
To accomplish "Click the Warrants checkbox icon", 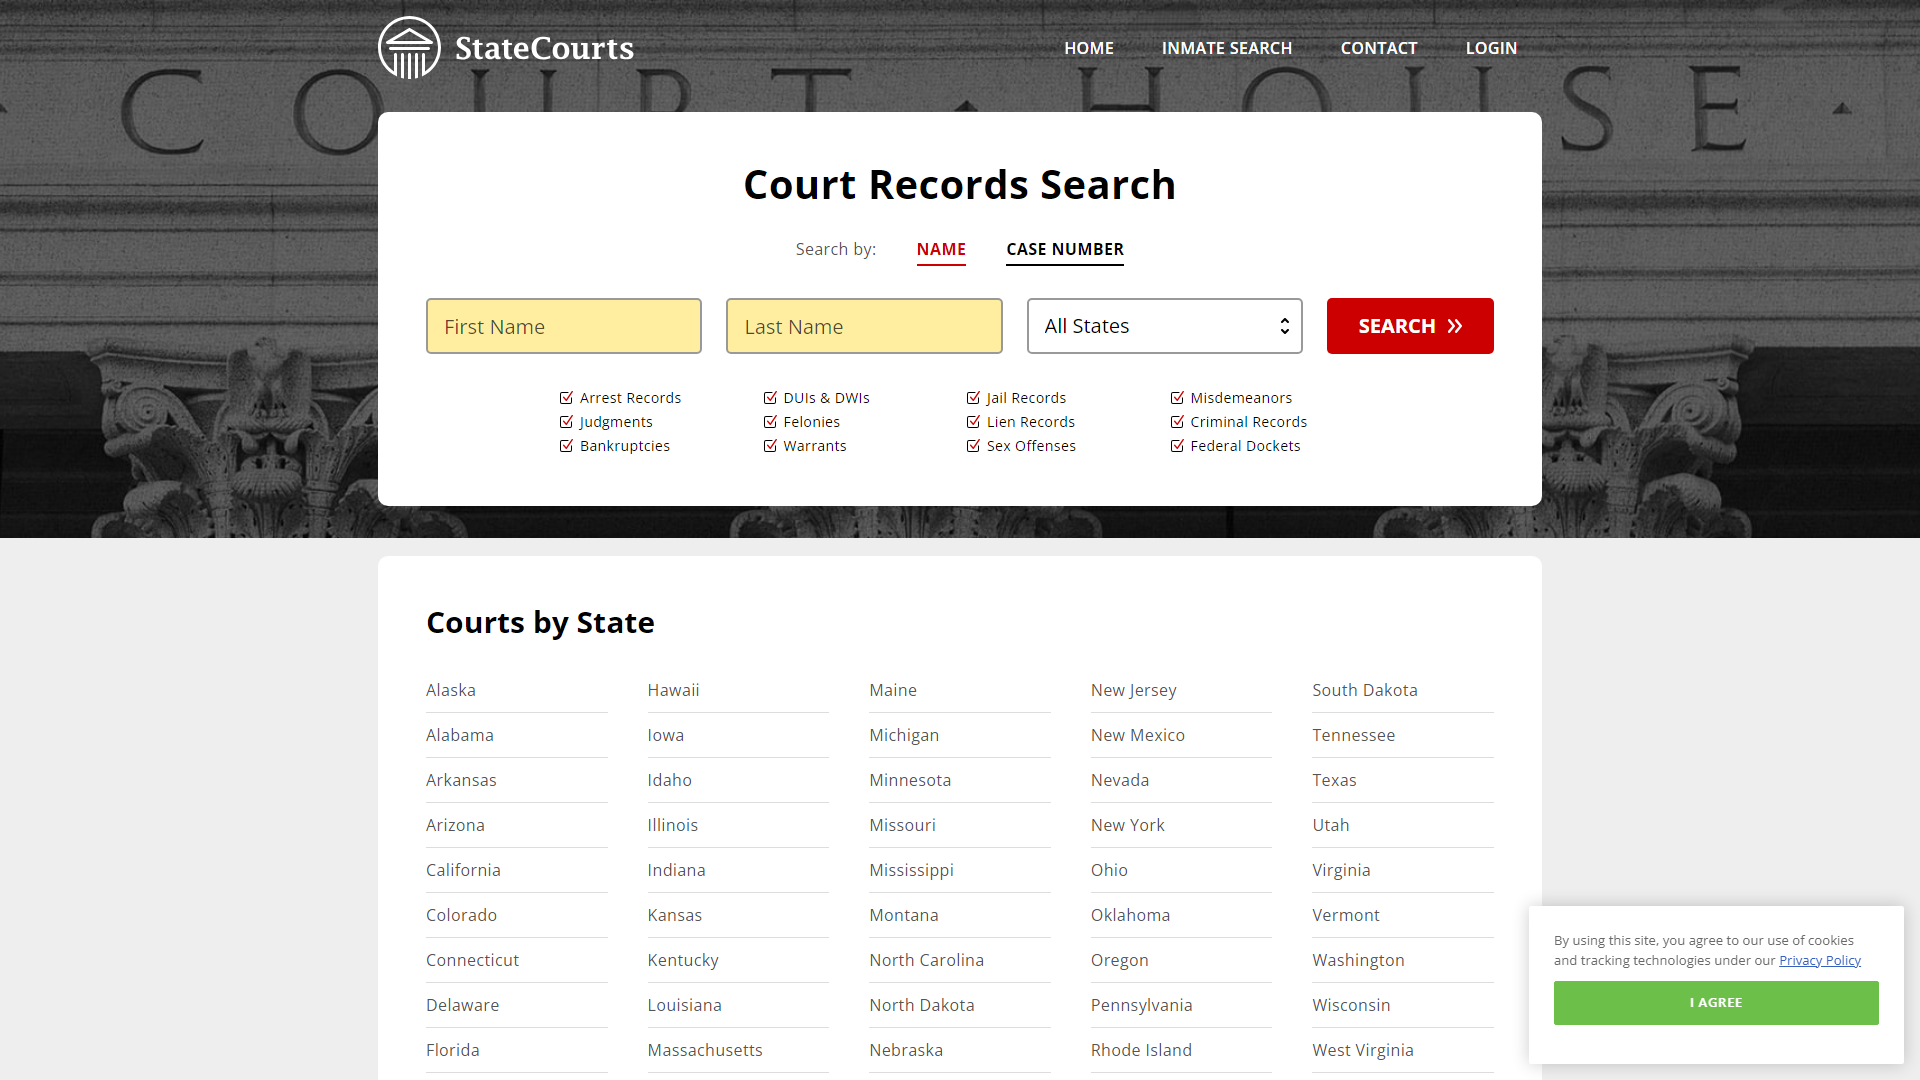I will click(770, 446).
